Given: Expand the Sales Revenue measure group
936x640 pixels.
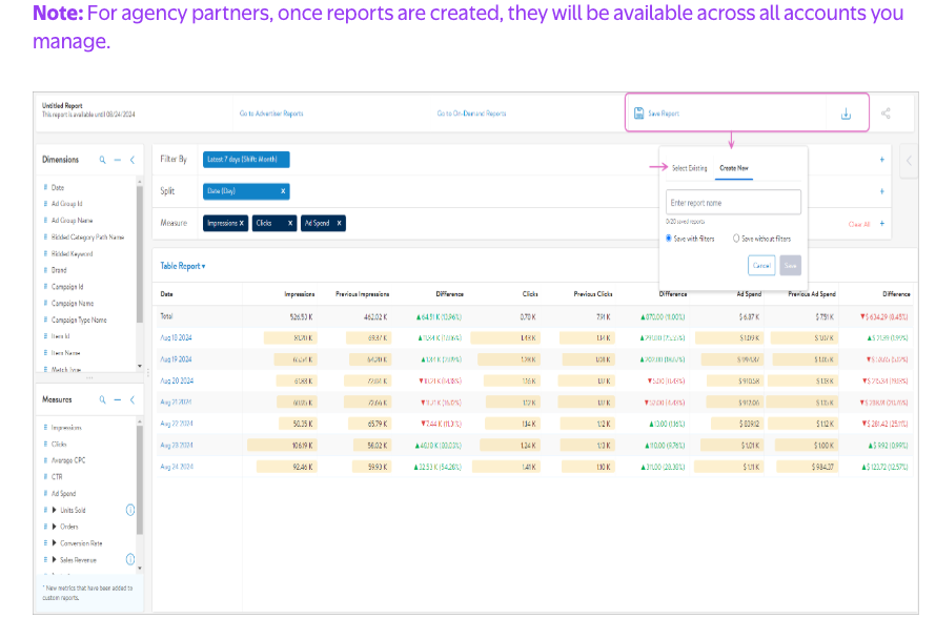Looking at the screenshot, I should click(54, 560).
